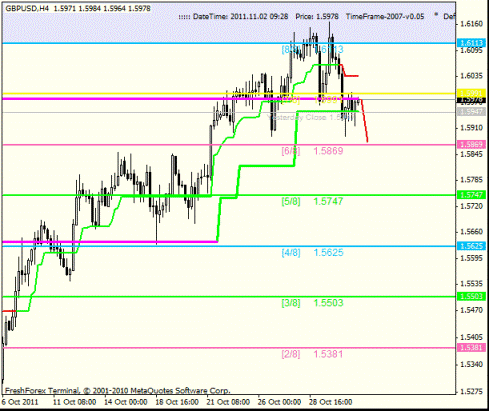Viewport: 489px width, 411px height.
Task: Click the 14 Oct 00:00 time axis label
Action: [126, 402]
